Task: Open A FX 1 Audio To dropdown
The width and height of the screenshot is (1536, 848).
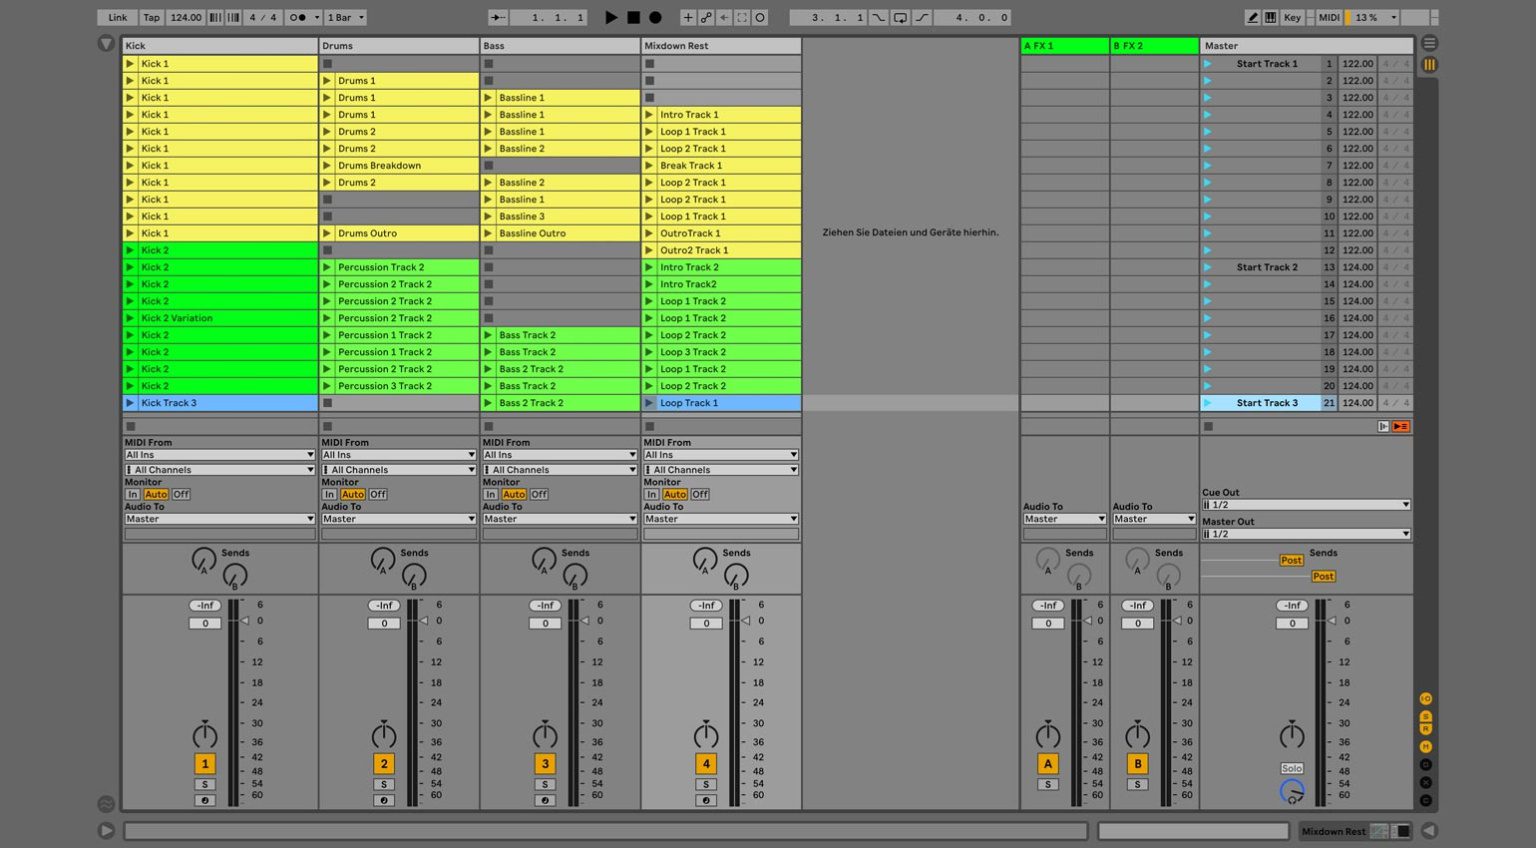Action: click(x=1064, y=519)
